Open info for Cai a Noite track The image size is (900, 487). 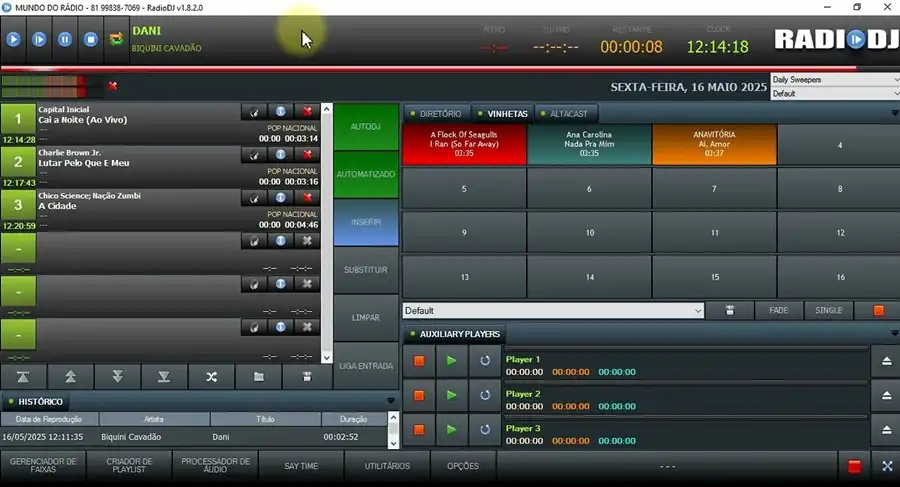tap(281, 111)
